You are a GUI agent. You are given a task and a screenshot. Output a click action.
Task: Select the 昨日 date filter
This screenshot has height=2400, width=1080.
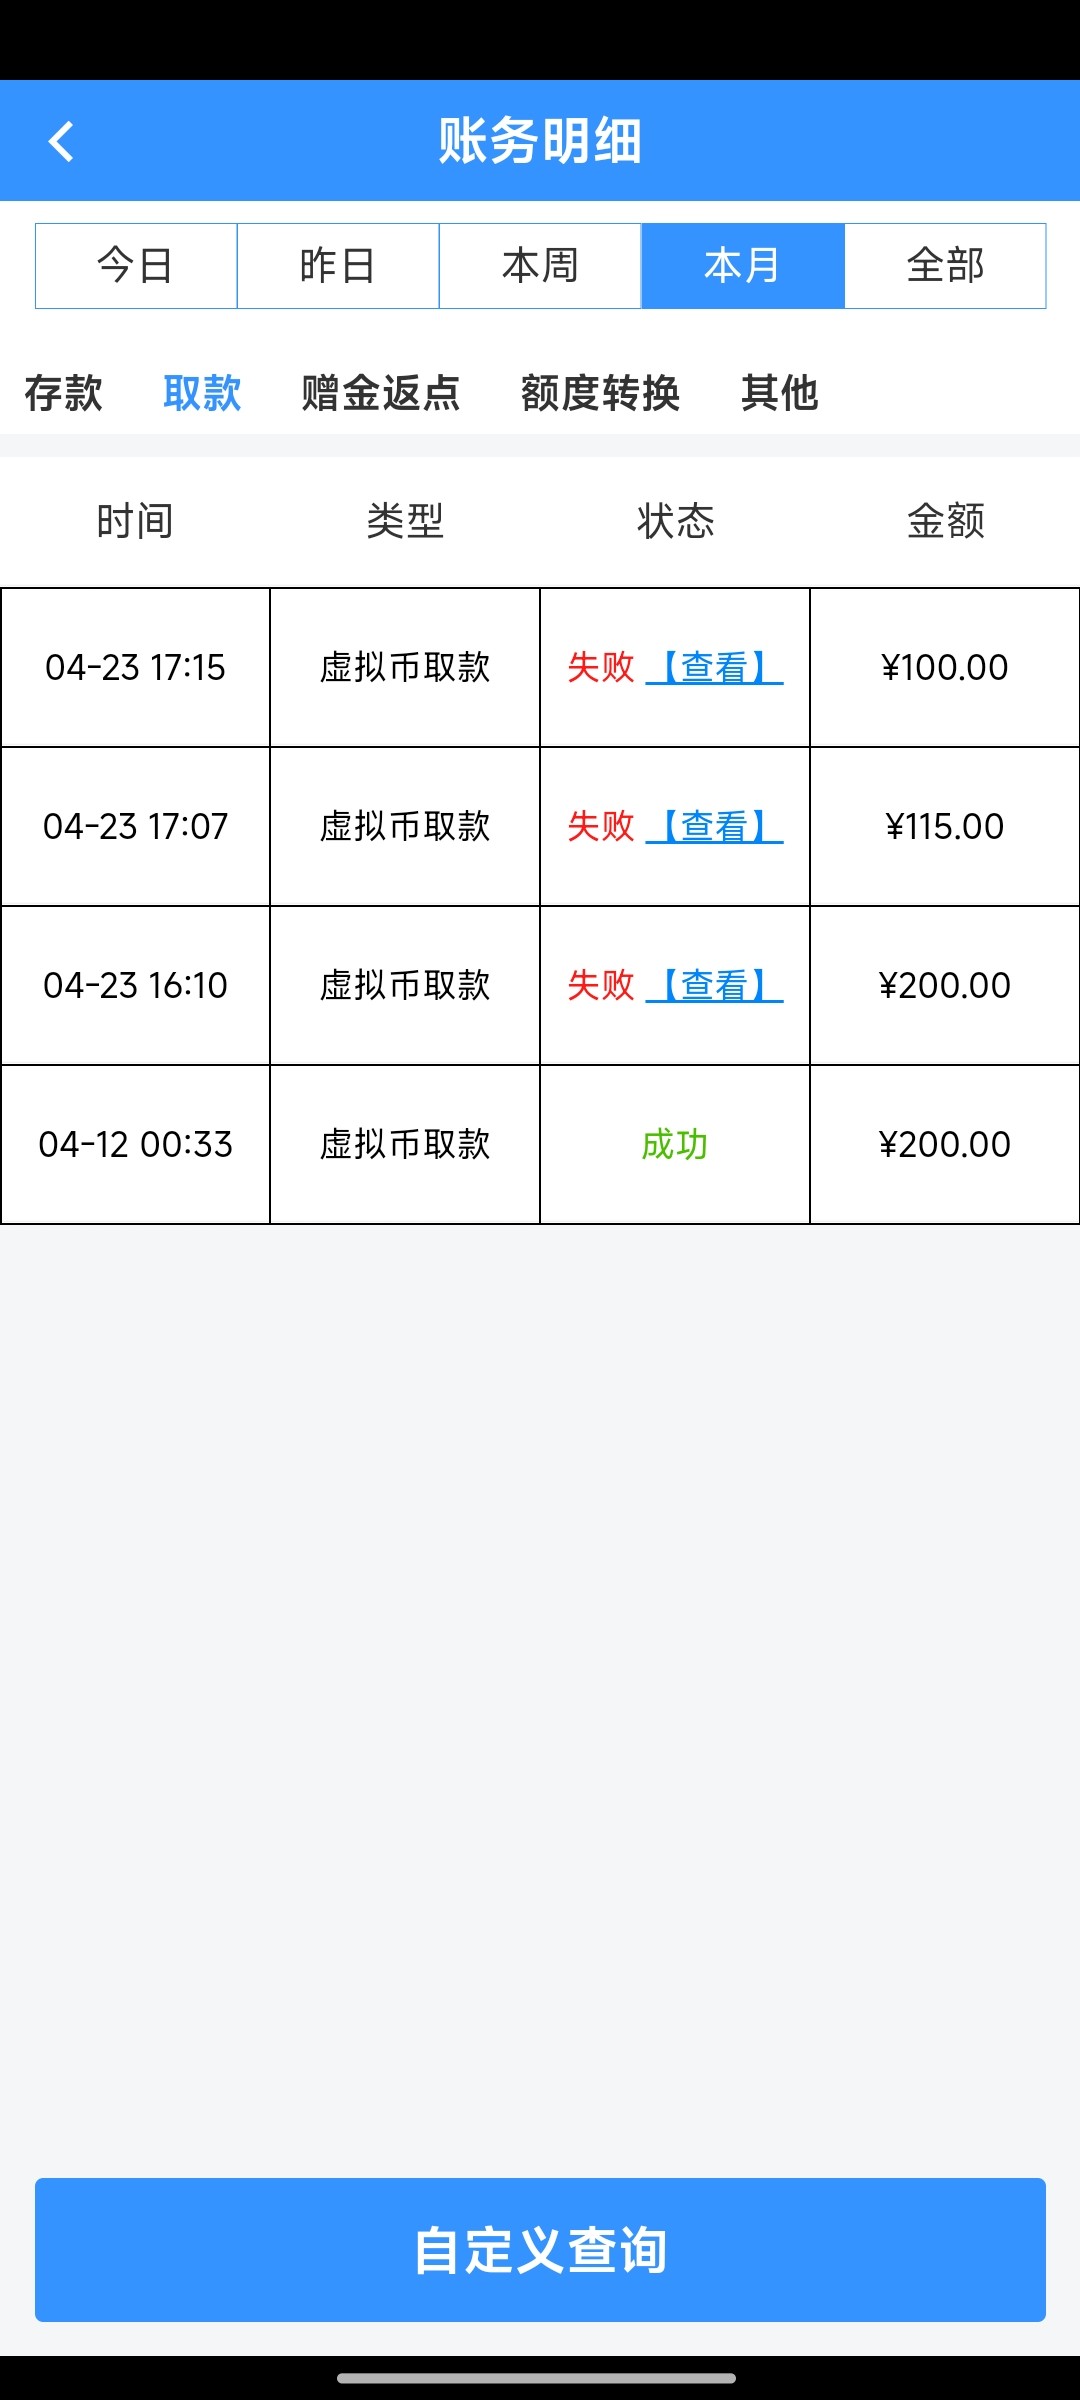[x=338, y=266]
